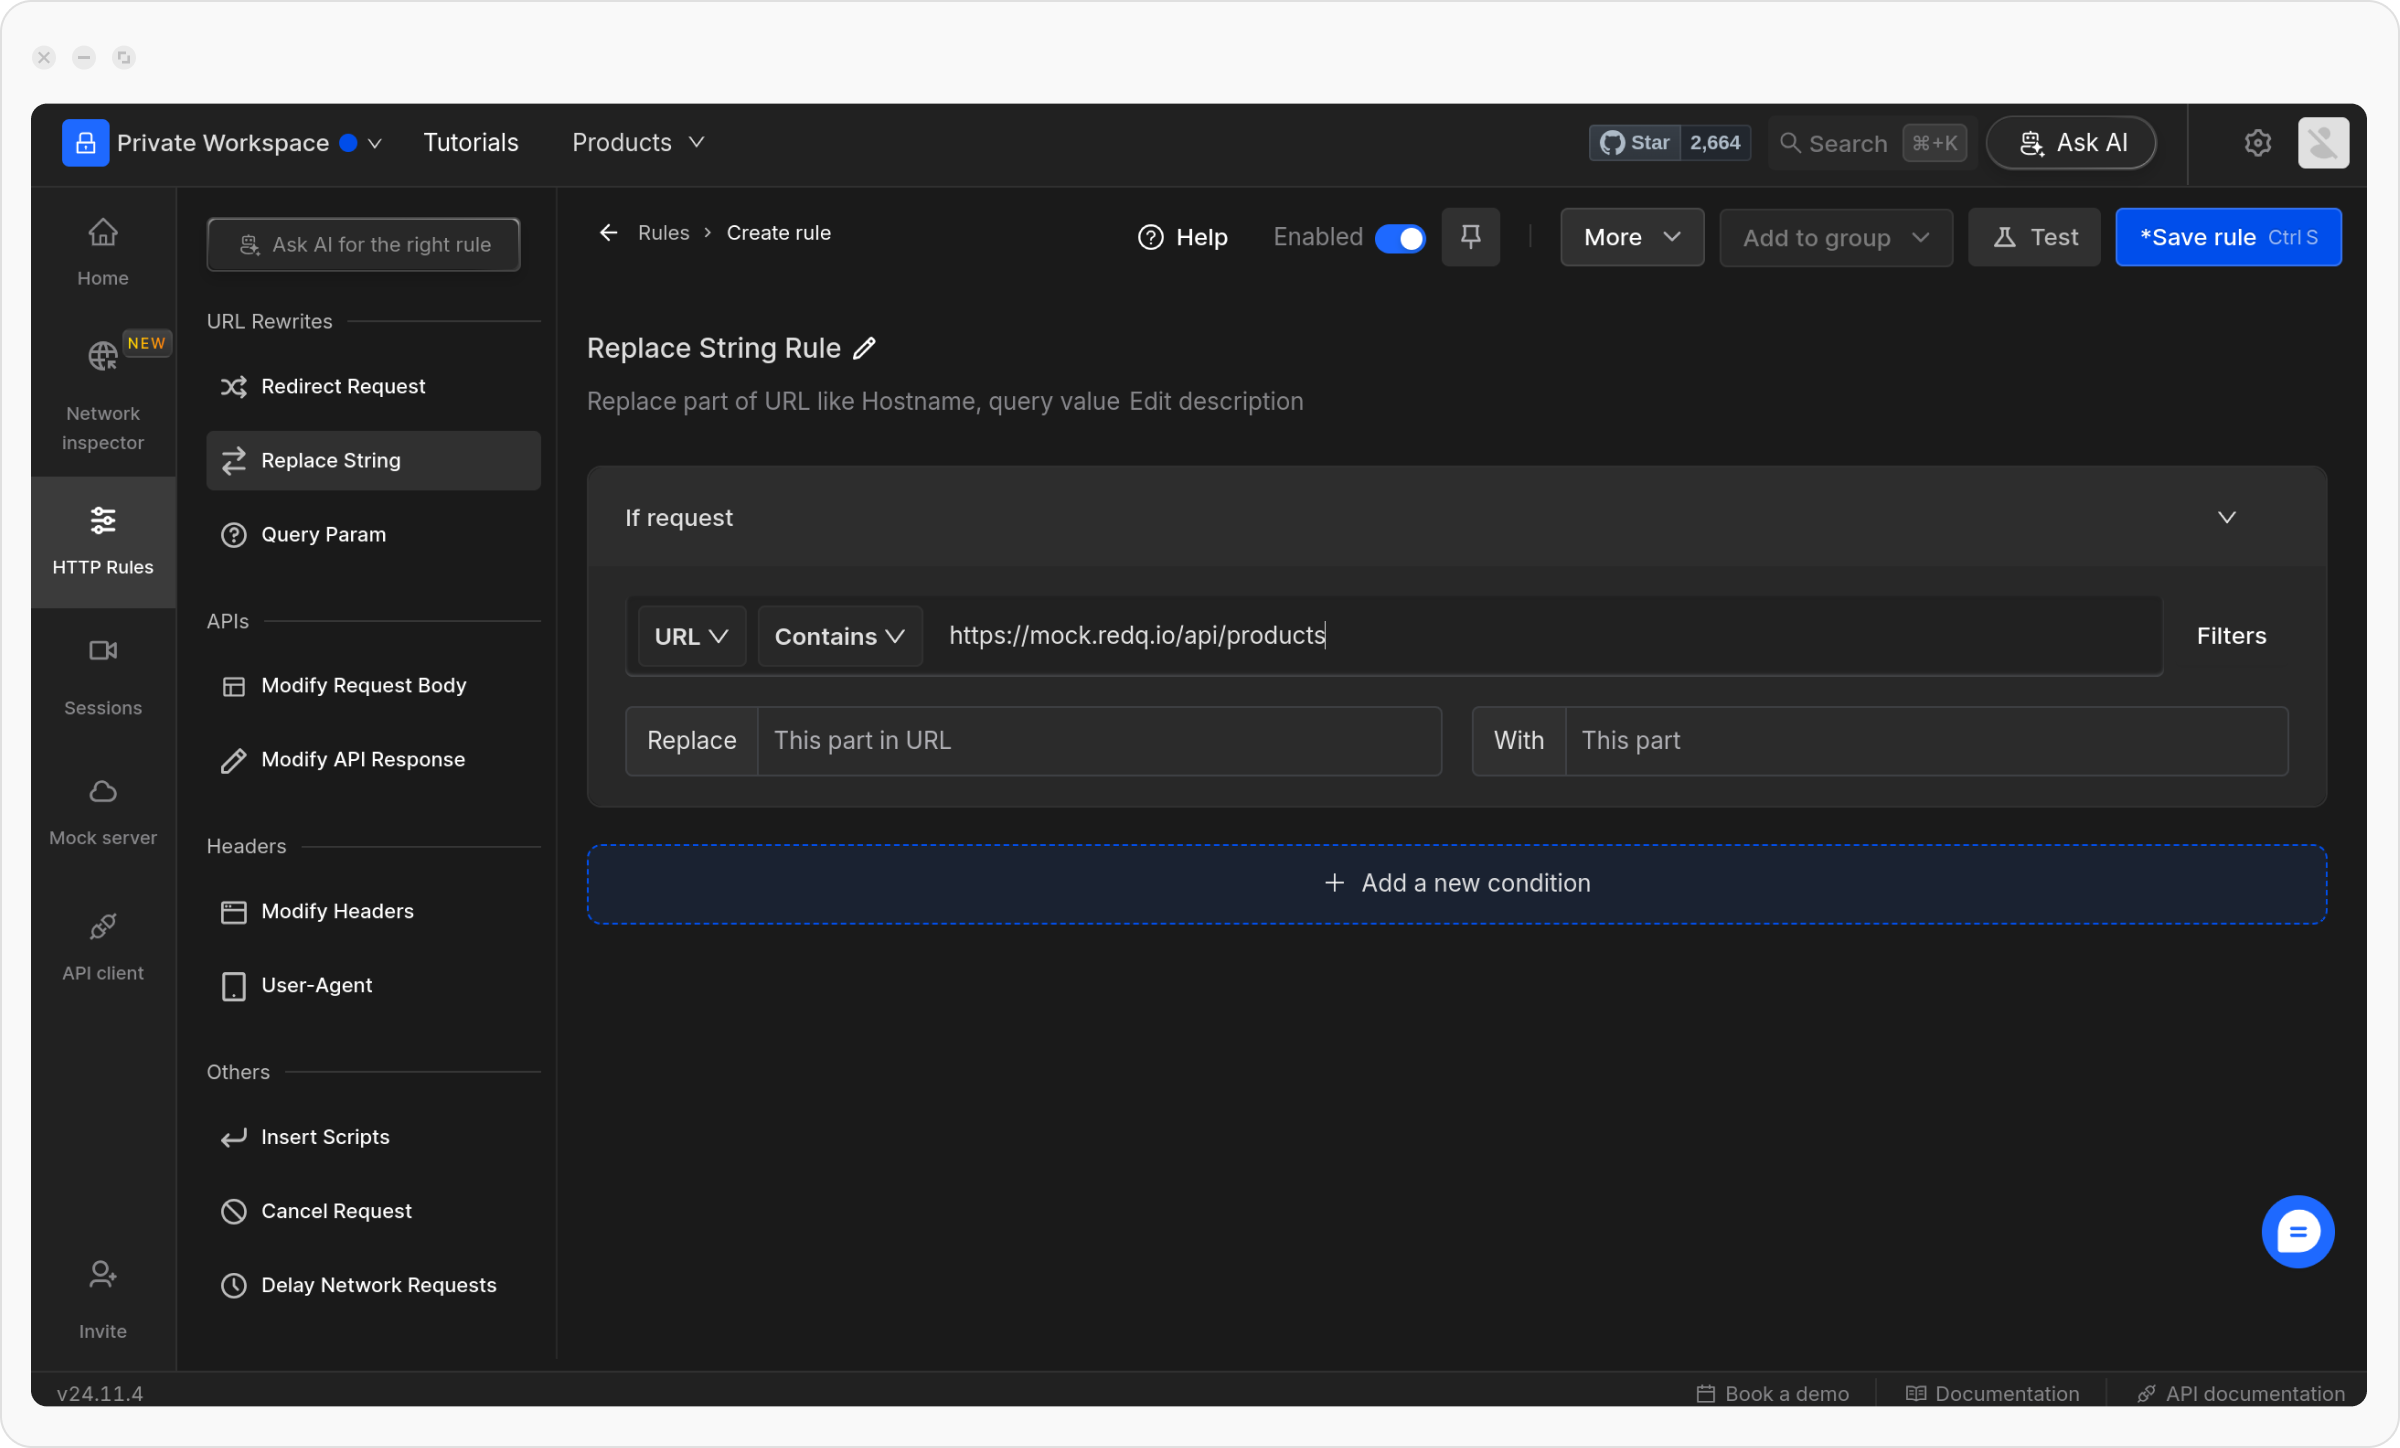Open settings gear in top bar
2400x1448 pixels.
tap(2257, 143)
